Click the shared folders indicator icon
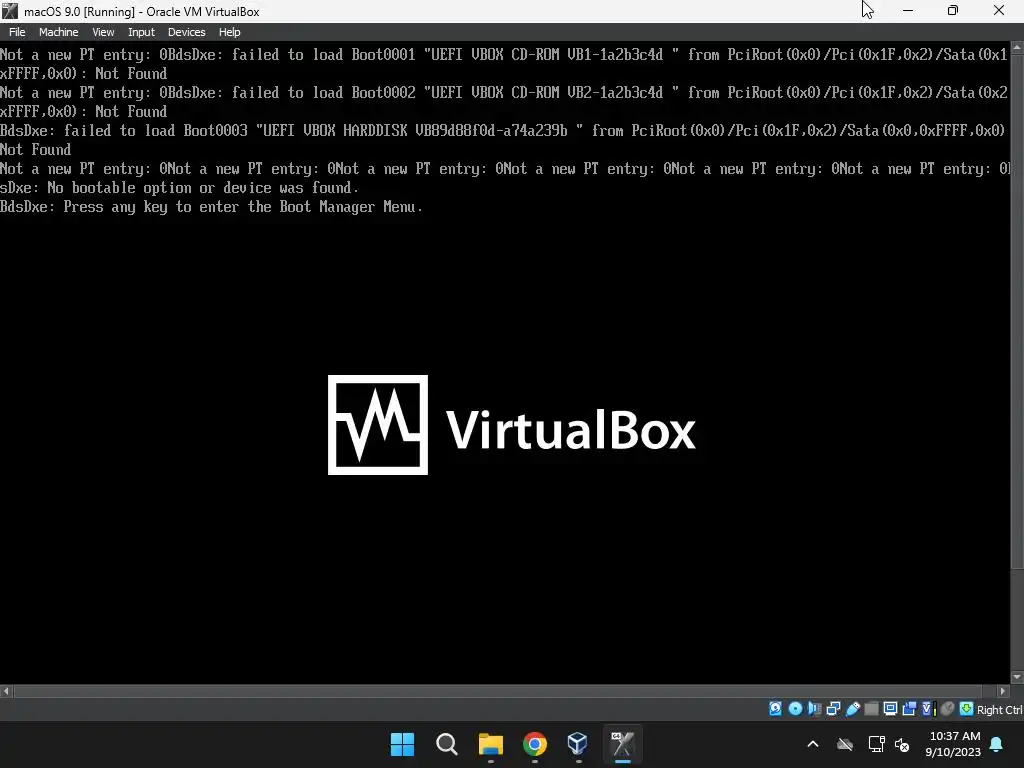1024x768 pixels. (871, 709)
